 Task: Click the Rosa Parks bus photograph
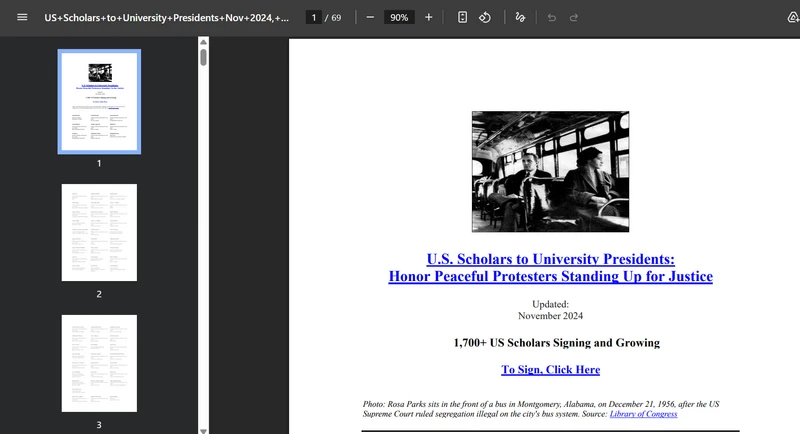pos(551,171)
